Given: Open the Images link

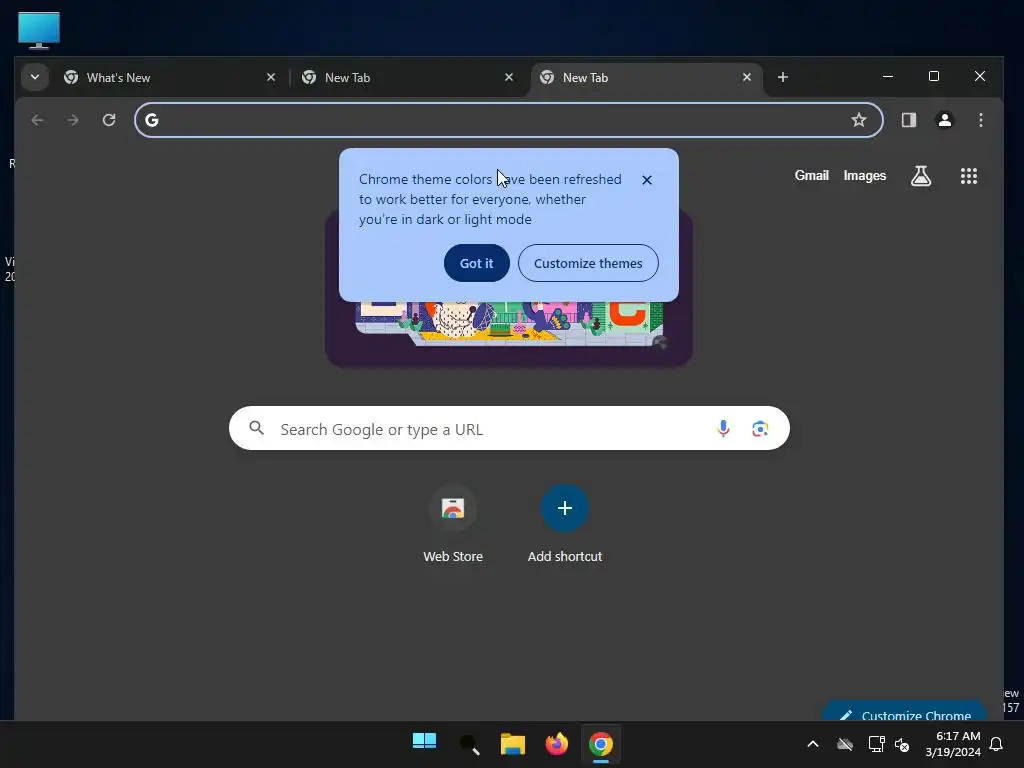Looking at the screenshot, I should pos(865,176).
